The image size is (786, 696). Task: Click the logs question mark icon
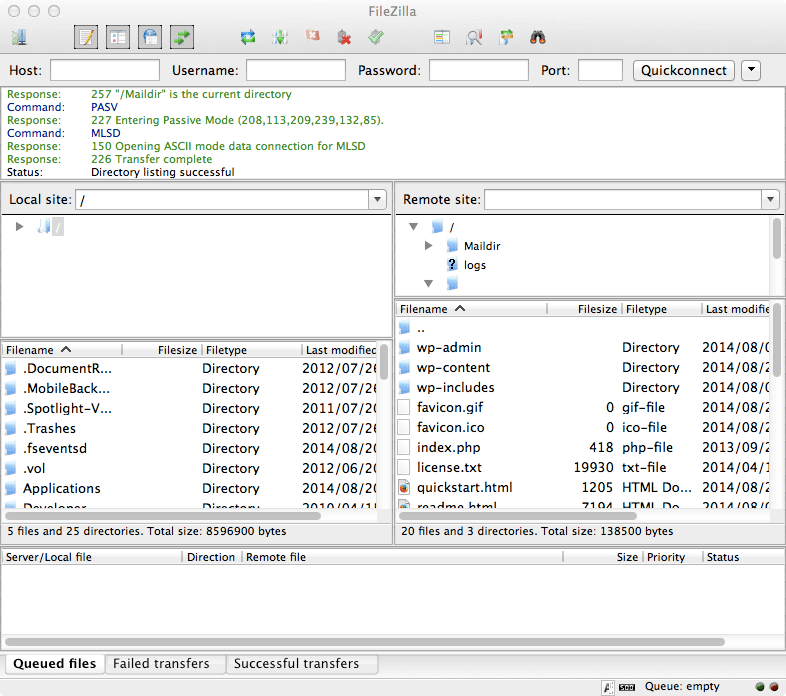tap(452, 264)
